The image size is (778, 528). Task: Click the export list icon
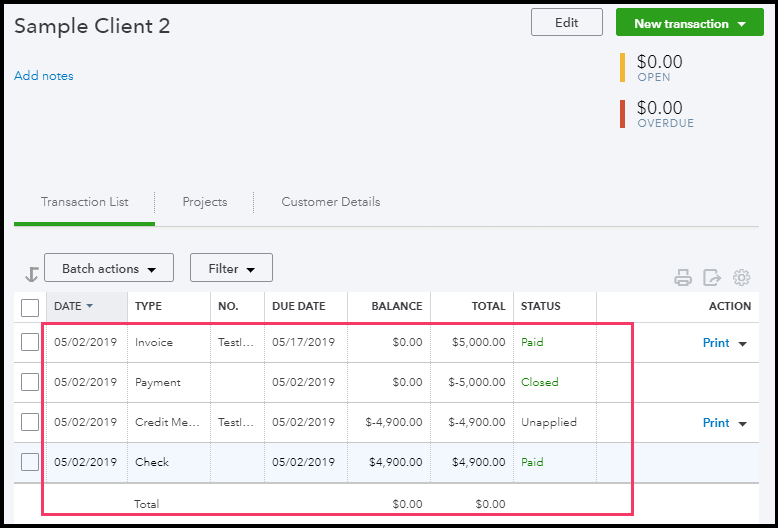pos(712,278)
